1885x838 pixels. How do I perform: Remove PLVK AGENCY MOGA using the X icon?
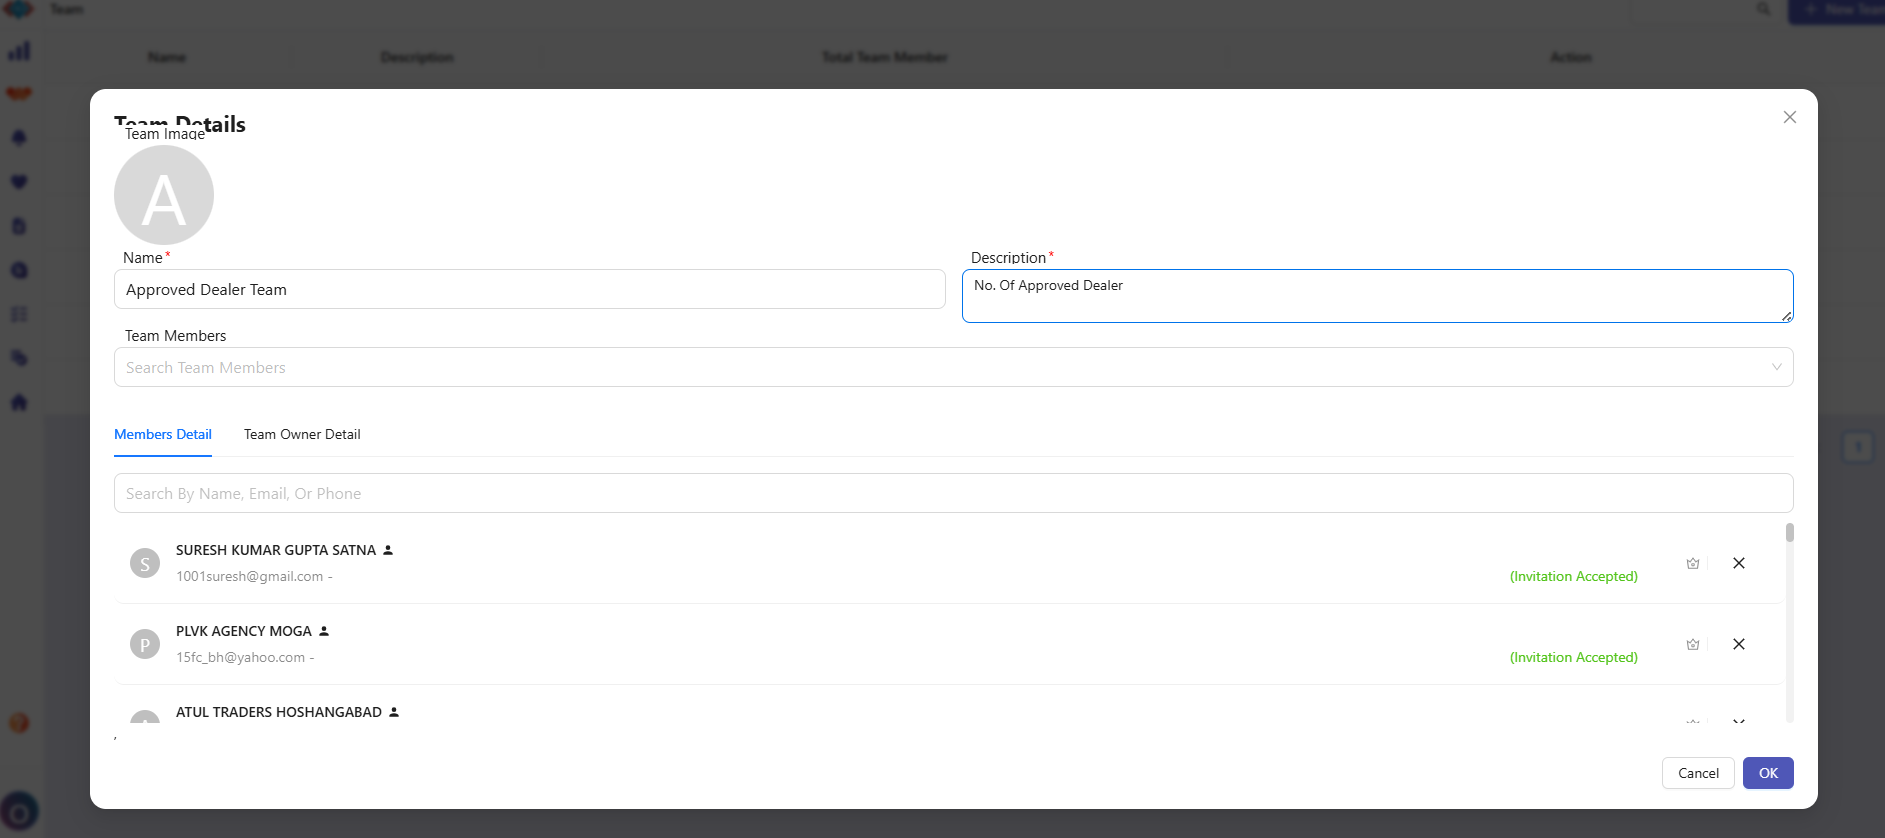click(1739, 644)
